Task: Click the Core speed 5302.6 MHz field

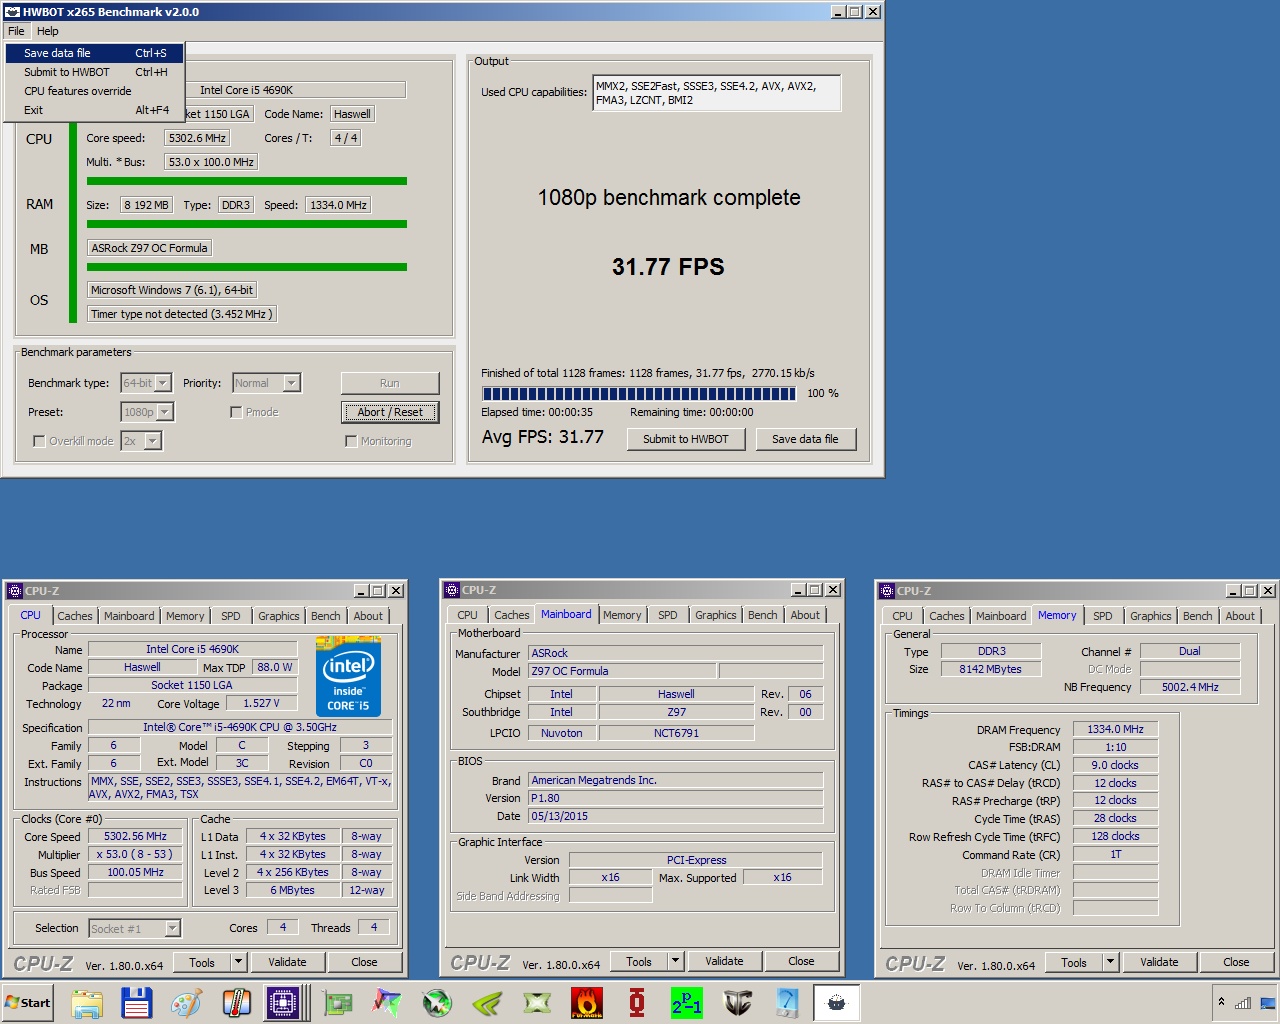Action: click(x=198, y=138)
